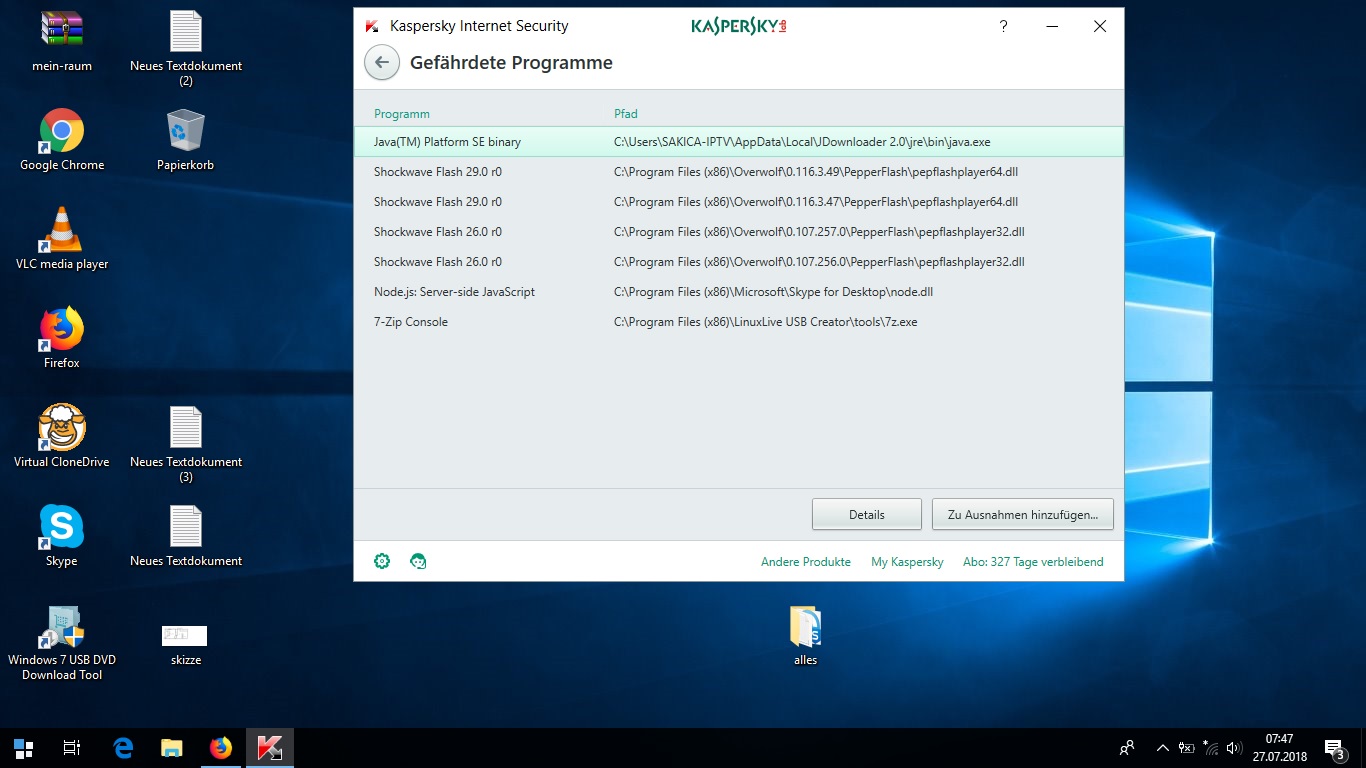Image resolution: width=1366 pixels, height=768 pixels.
Task: Sort by the Programm column header
Action: (402, 114)
